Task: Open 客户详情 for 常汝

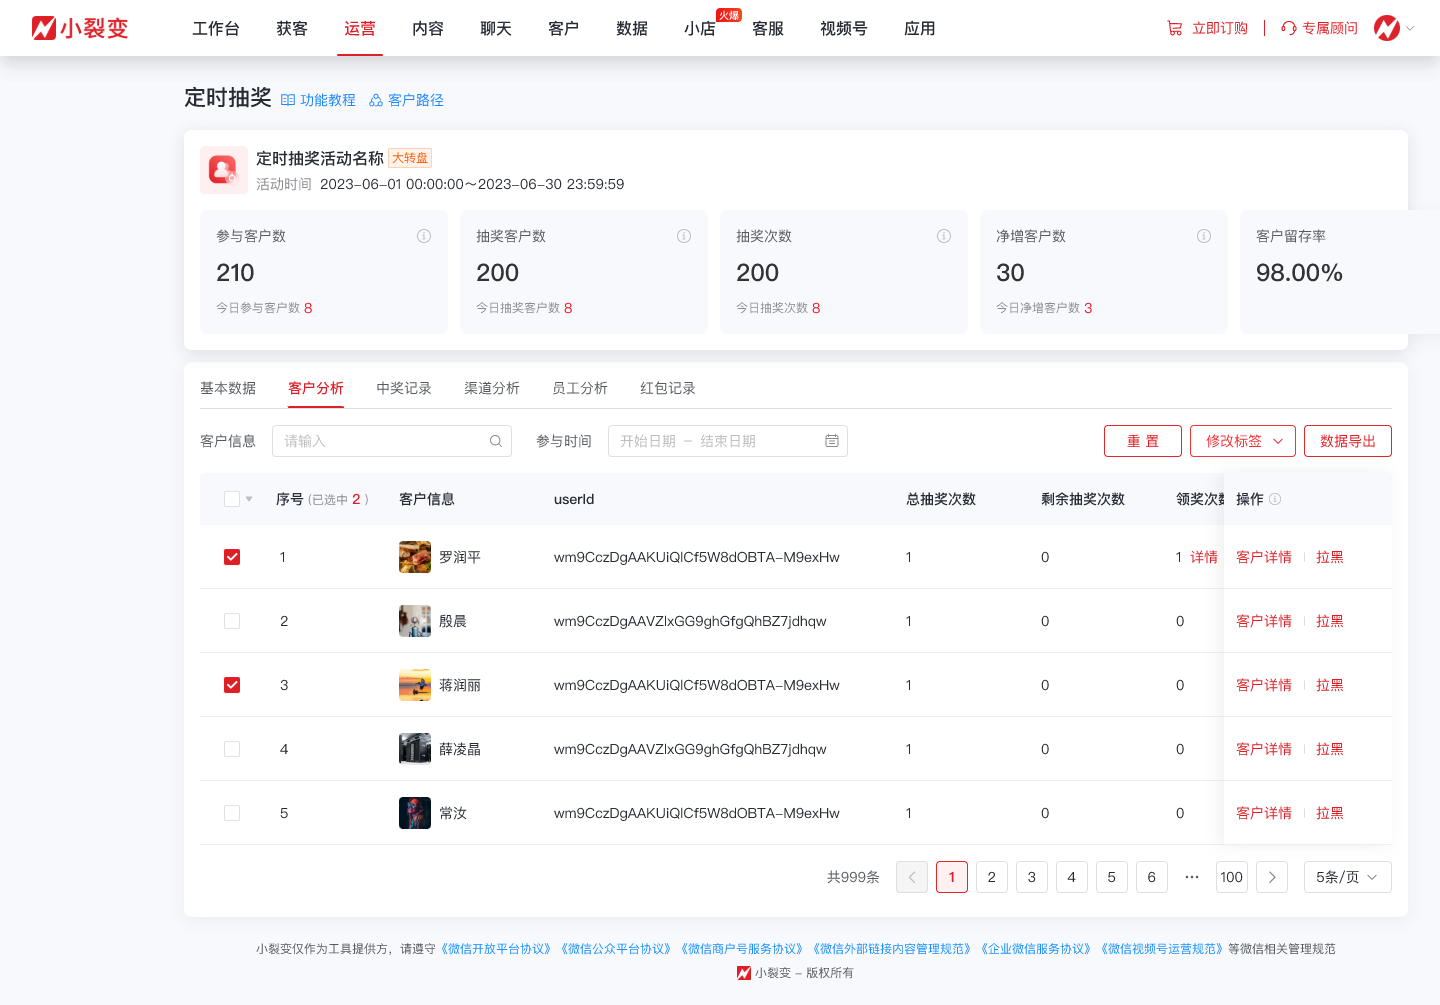Action: pos(1264,813)
